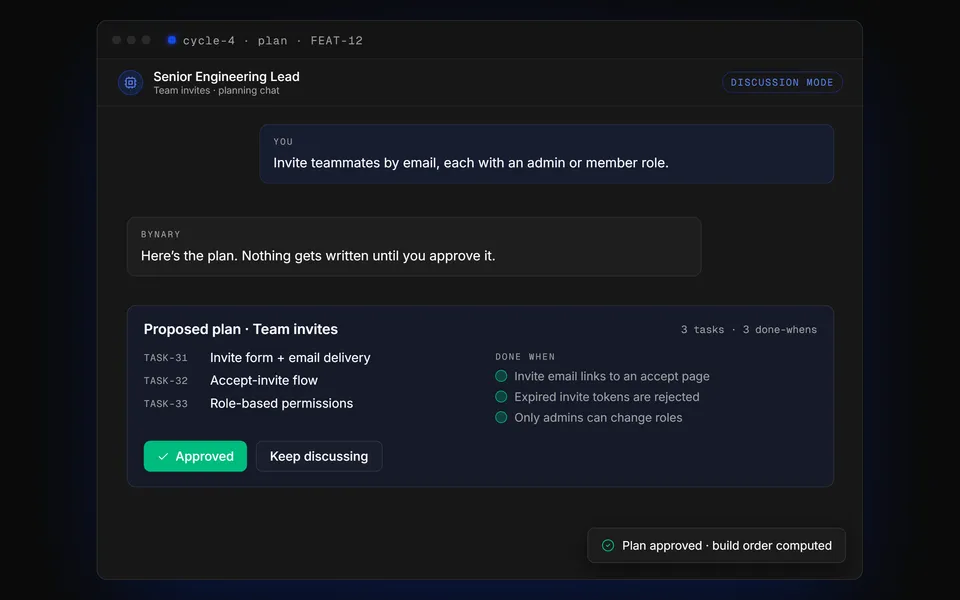Select TASK-31 Invite form + email delivery

pos(257,358)
